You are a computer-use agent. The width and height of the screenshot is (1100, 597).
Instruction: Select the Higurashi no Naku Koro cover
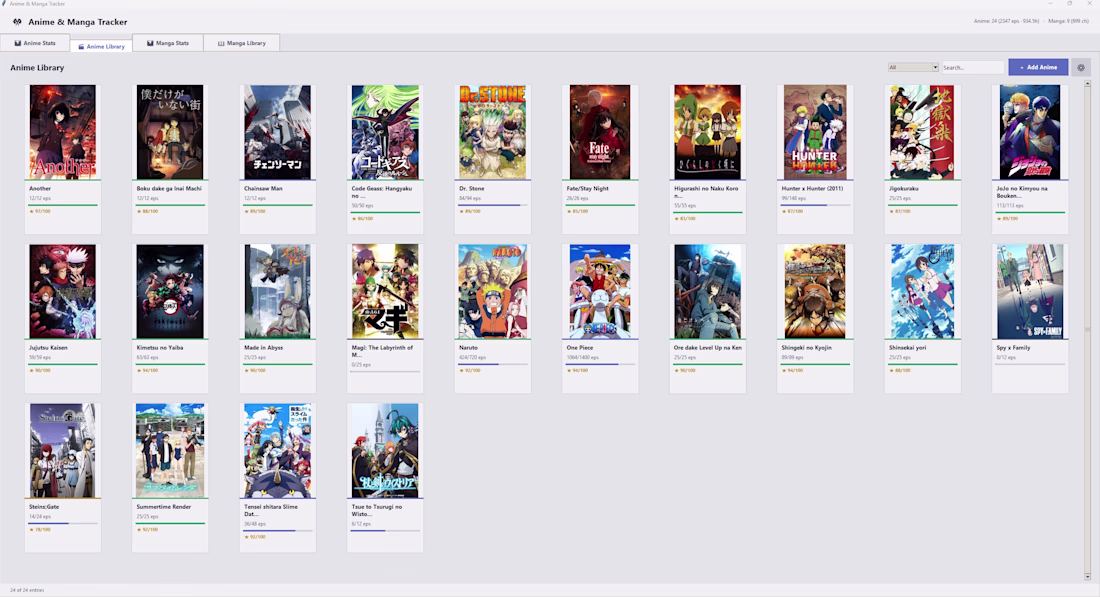(x=707, y=132)
